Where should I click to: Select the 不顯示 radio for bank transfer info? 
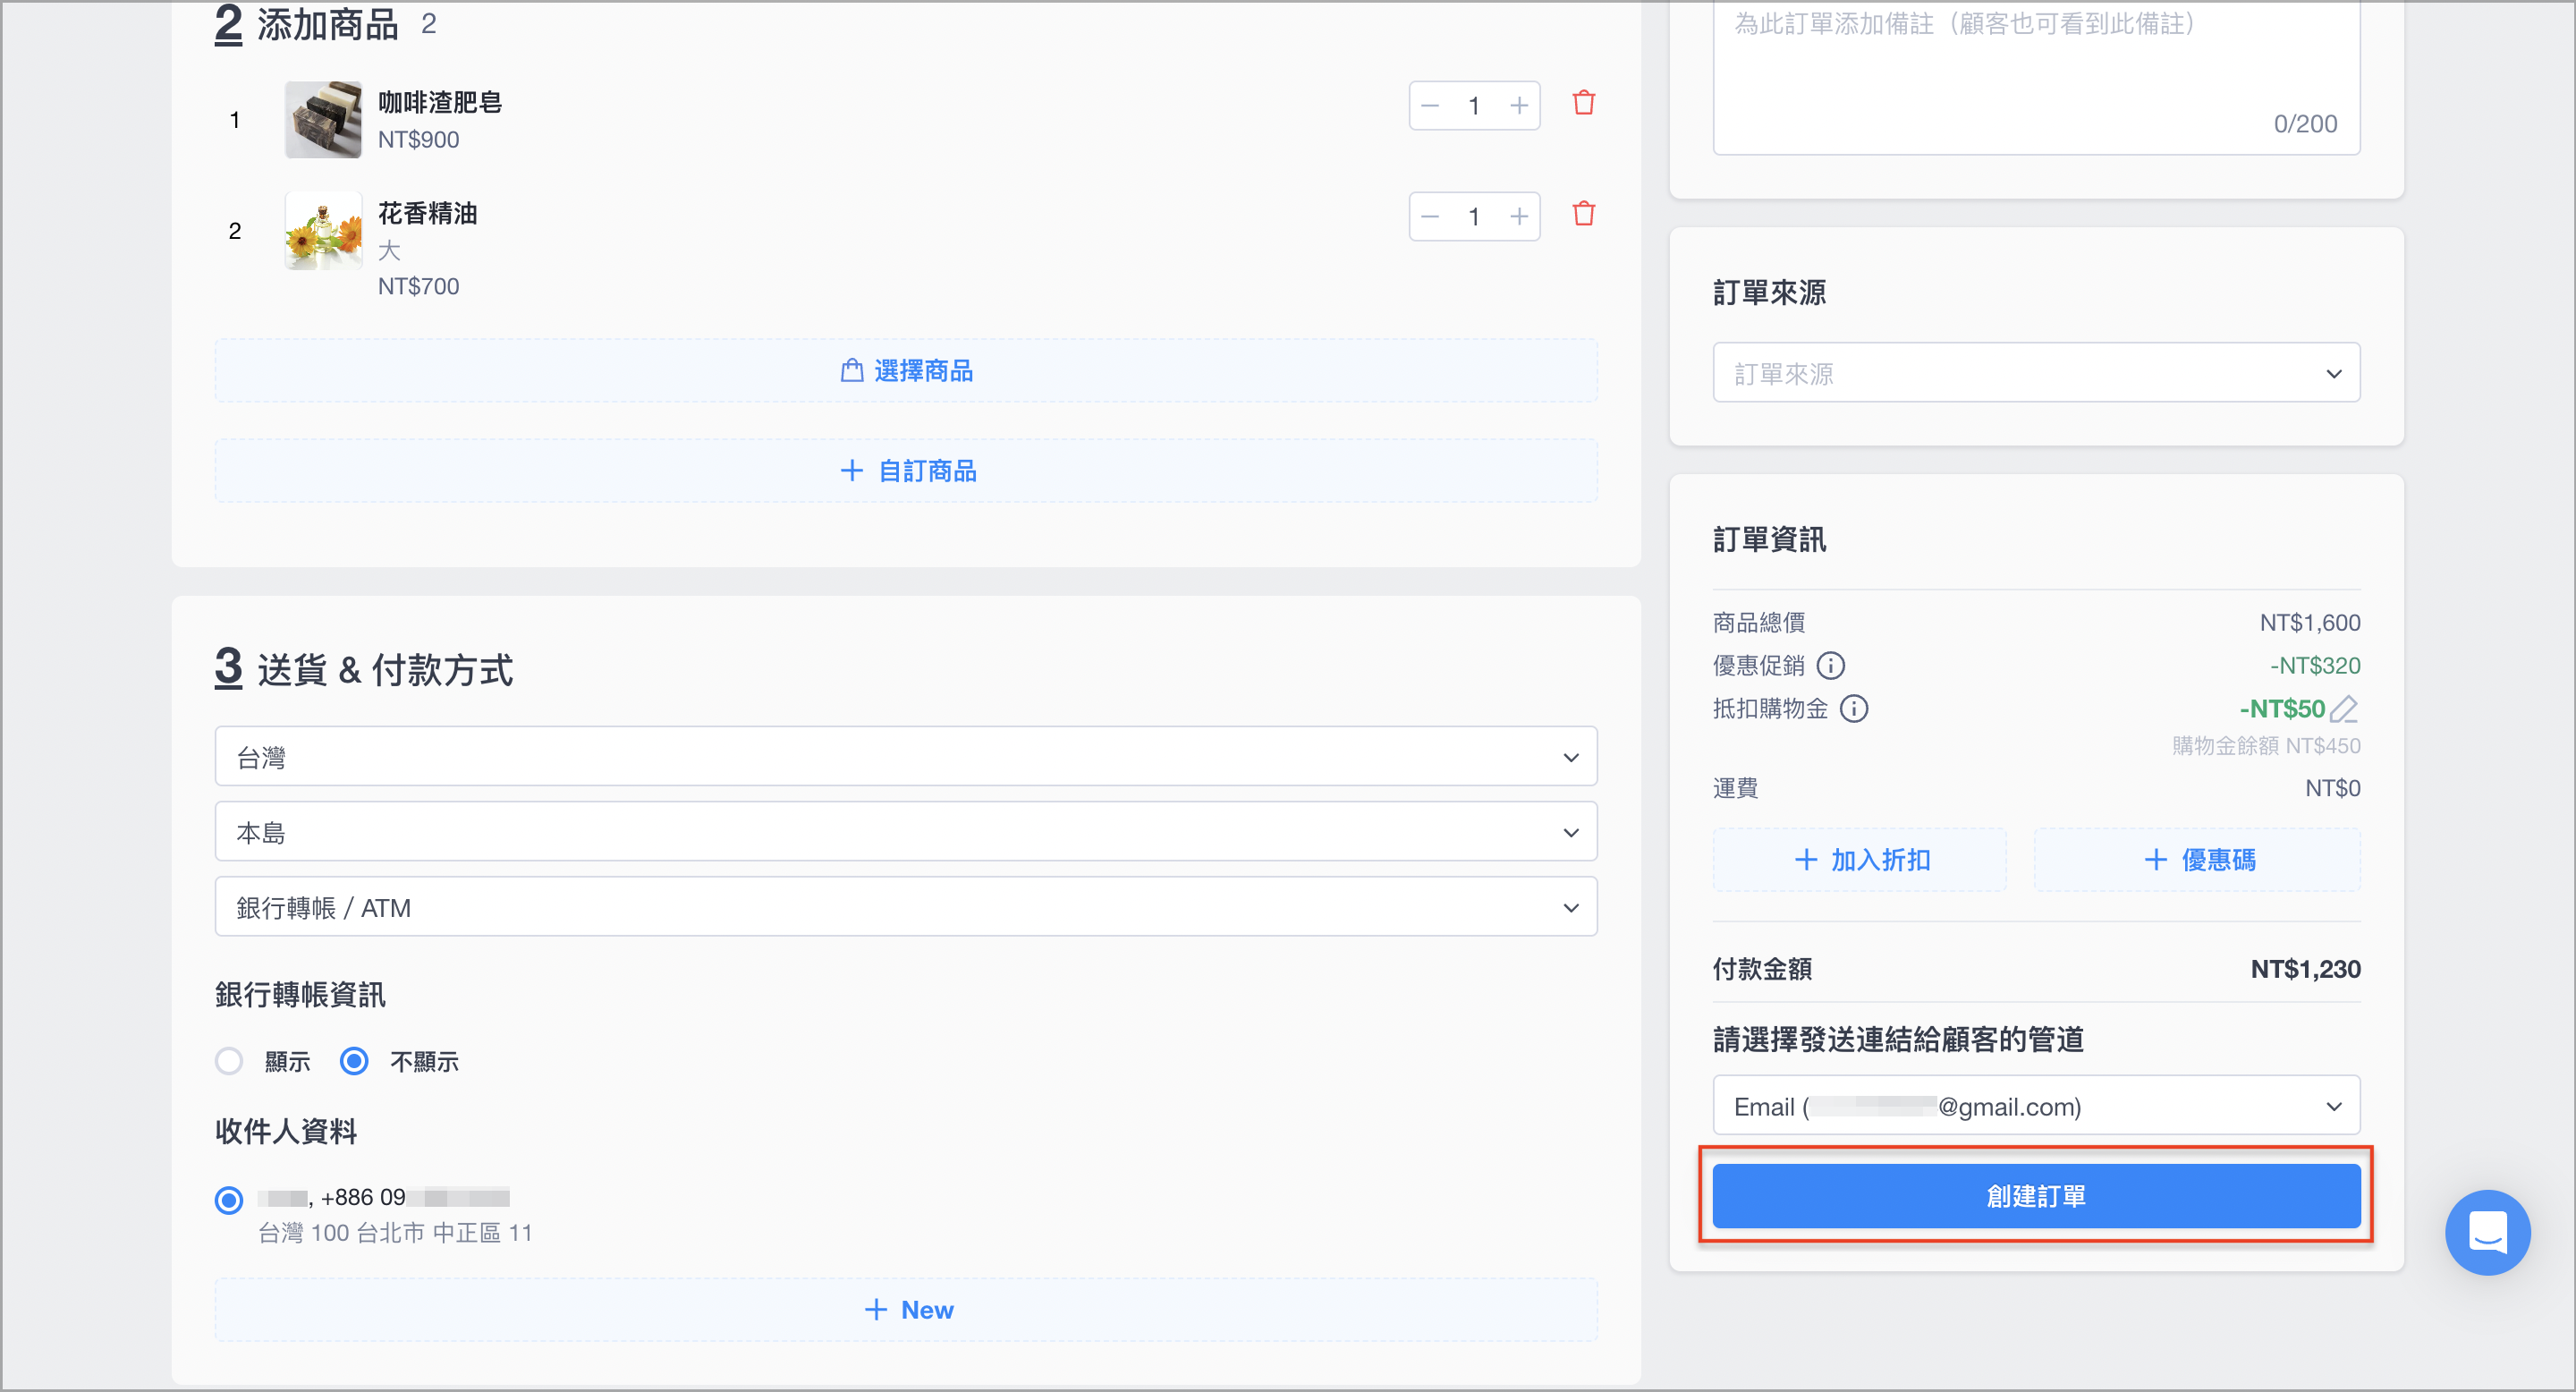click(x=354, y=1061)
